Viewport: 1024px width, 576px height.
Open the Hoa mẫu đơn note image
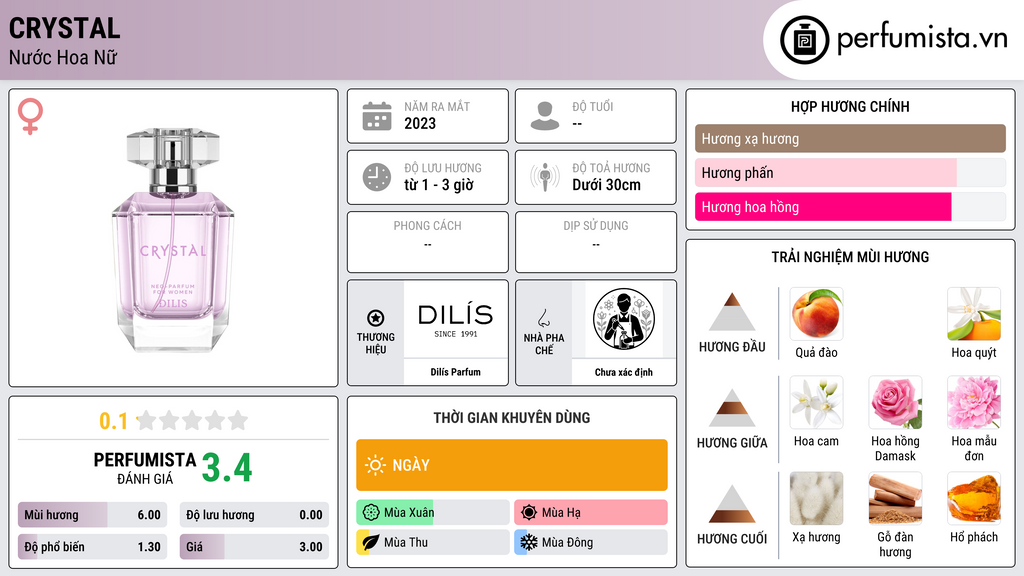(x=974, y=402)
